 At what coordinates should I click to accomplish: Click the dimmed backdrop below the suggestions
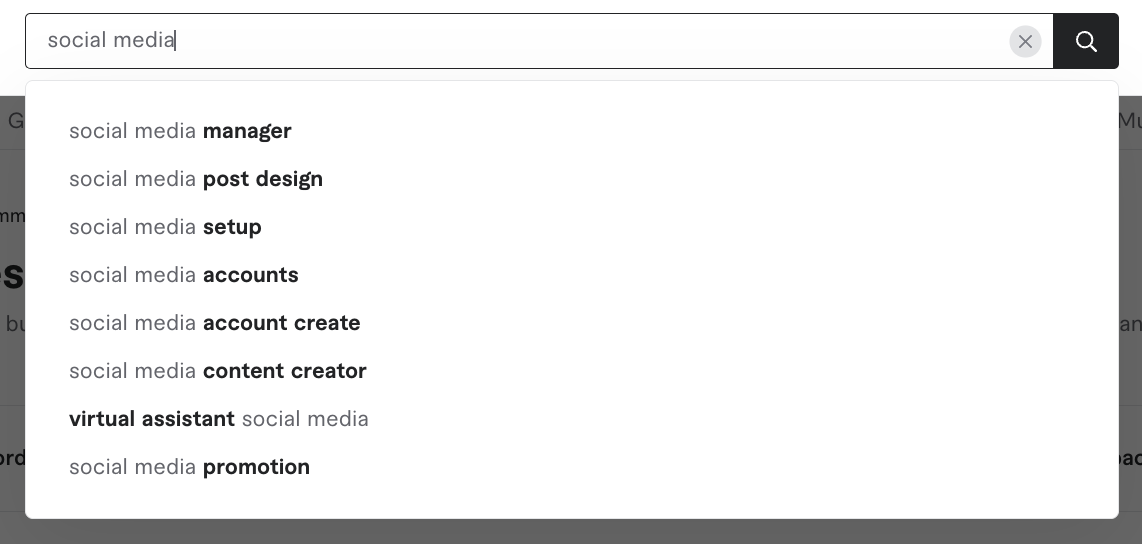pos(570,532)
